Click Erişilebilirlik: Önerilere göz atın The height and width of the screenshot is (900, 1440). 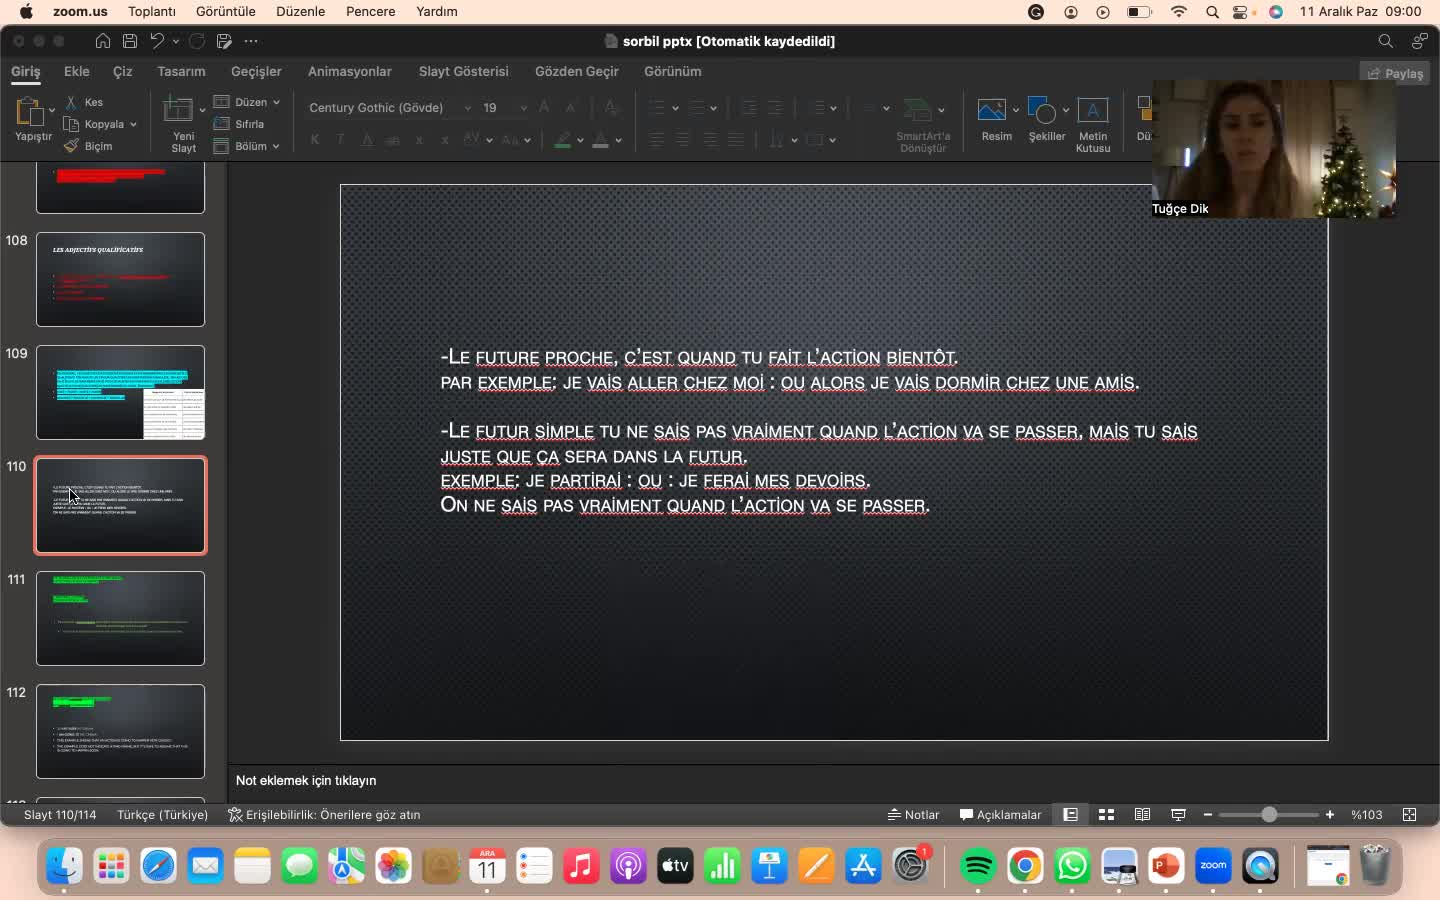coord(324,815)
